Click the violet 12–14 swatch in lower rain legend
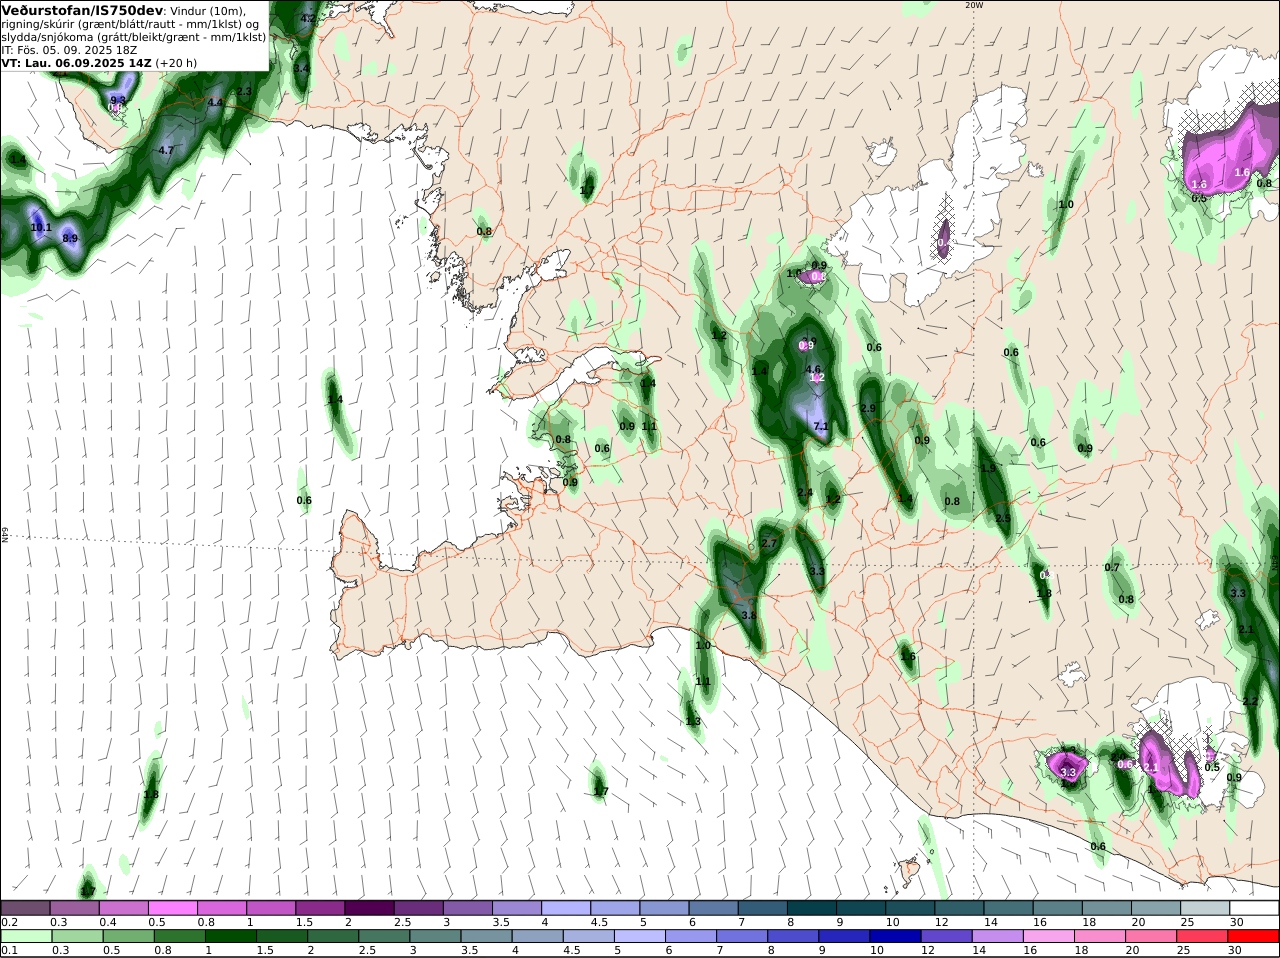 [x=946, y=936]
